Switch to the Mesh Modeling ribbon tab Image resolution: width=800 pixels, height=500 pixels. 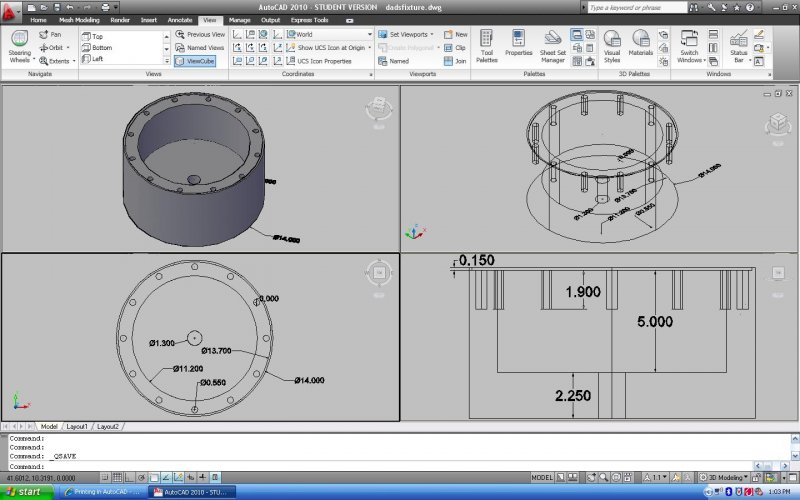pos(79,20)
